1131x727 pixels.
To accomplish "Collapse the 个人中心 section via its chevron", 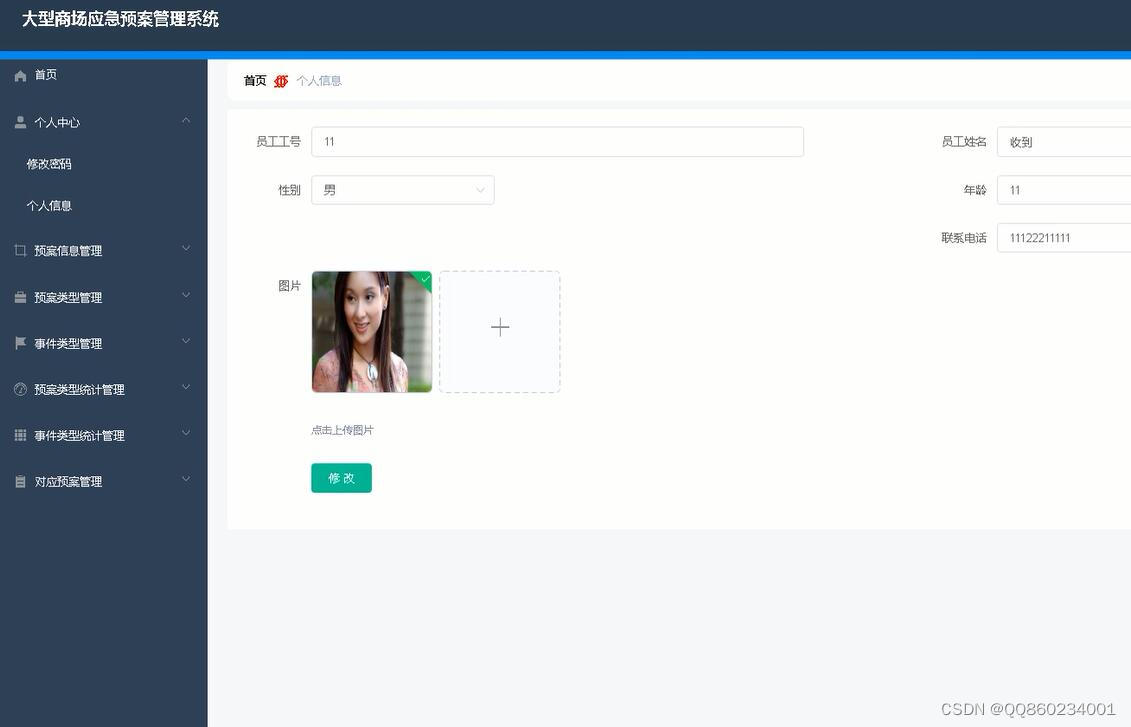I will pyautogui.click(x=186, y=120).
